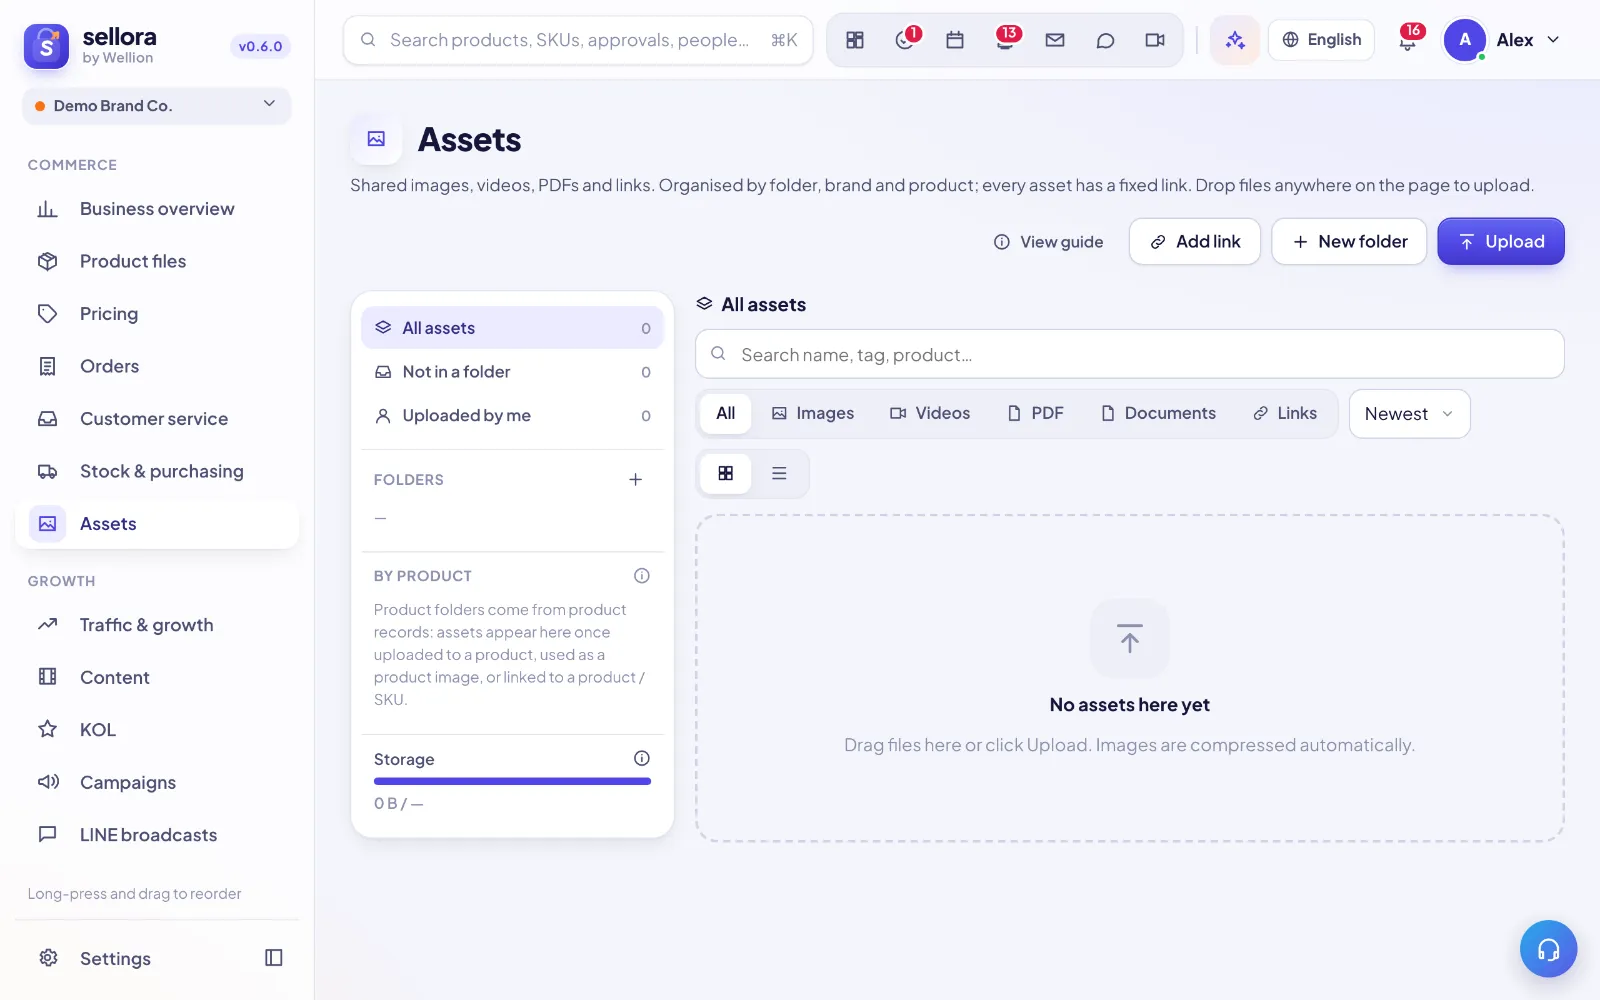
Task: Click the Add link button
Action: [x=1195, y=242]
